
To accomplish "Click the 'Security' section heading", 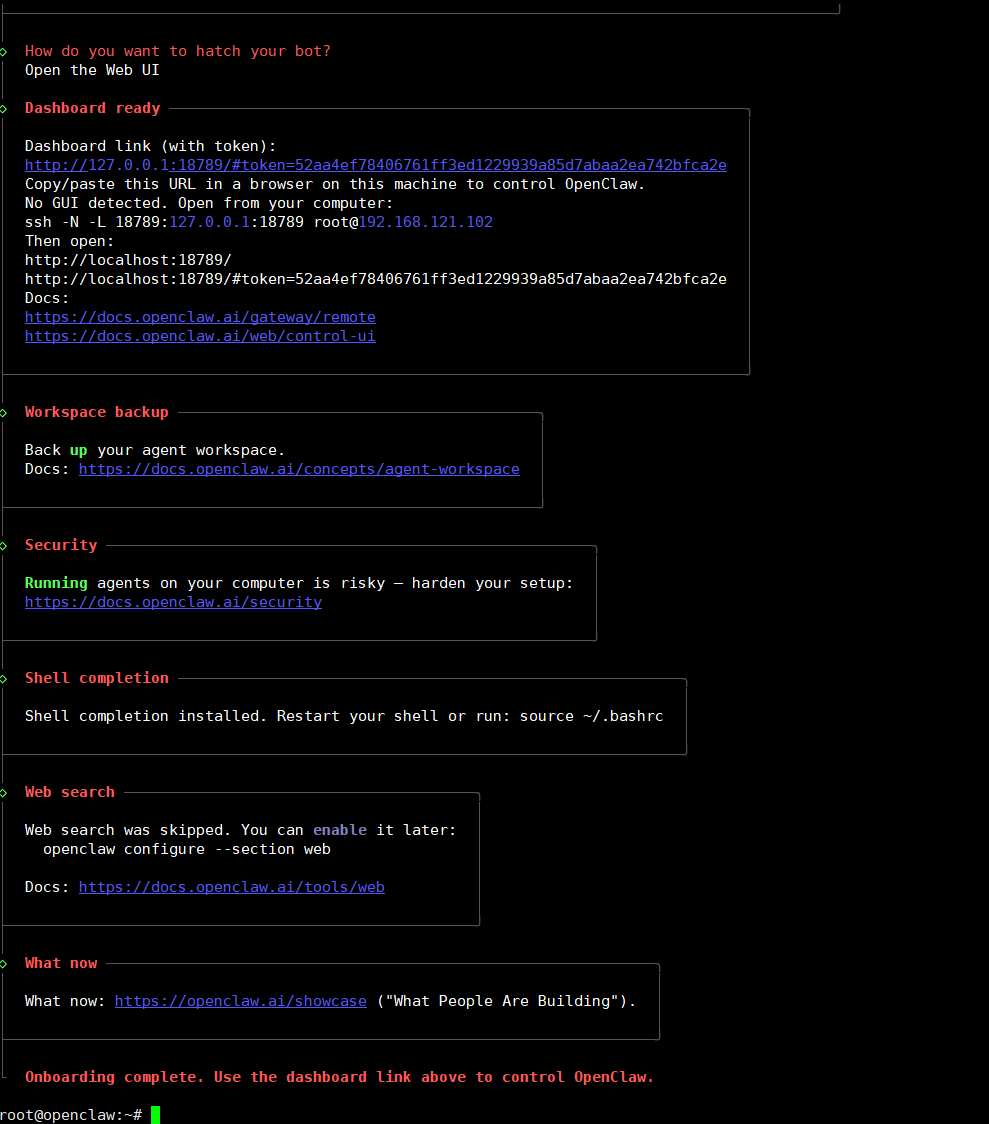I will click(x=61, y=545).
